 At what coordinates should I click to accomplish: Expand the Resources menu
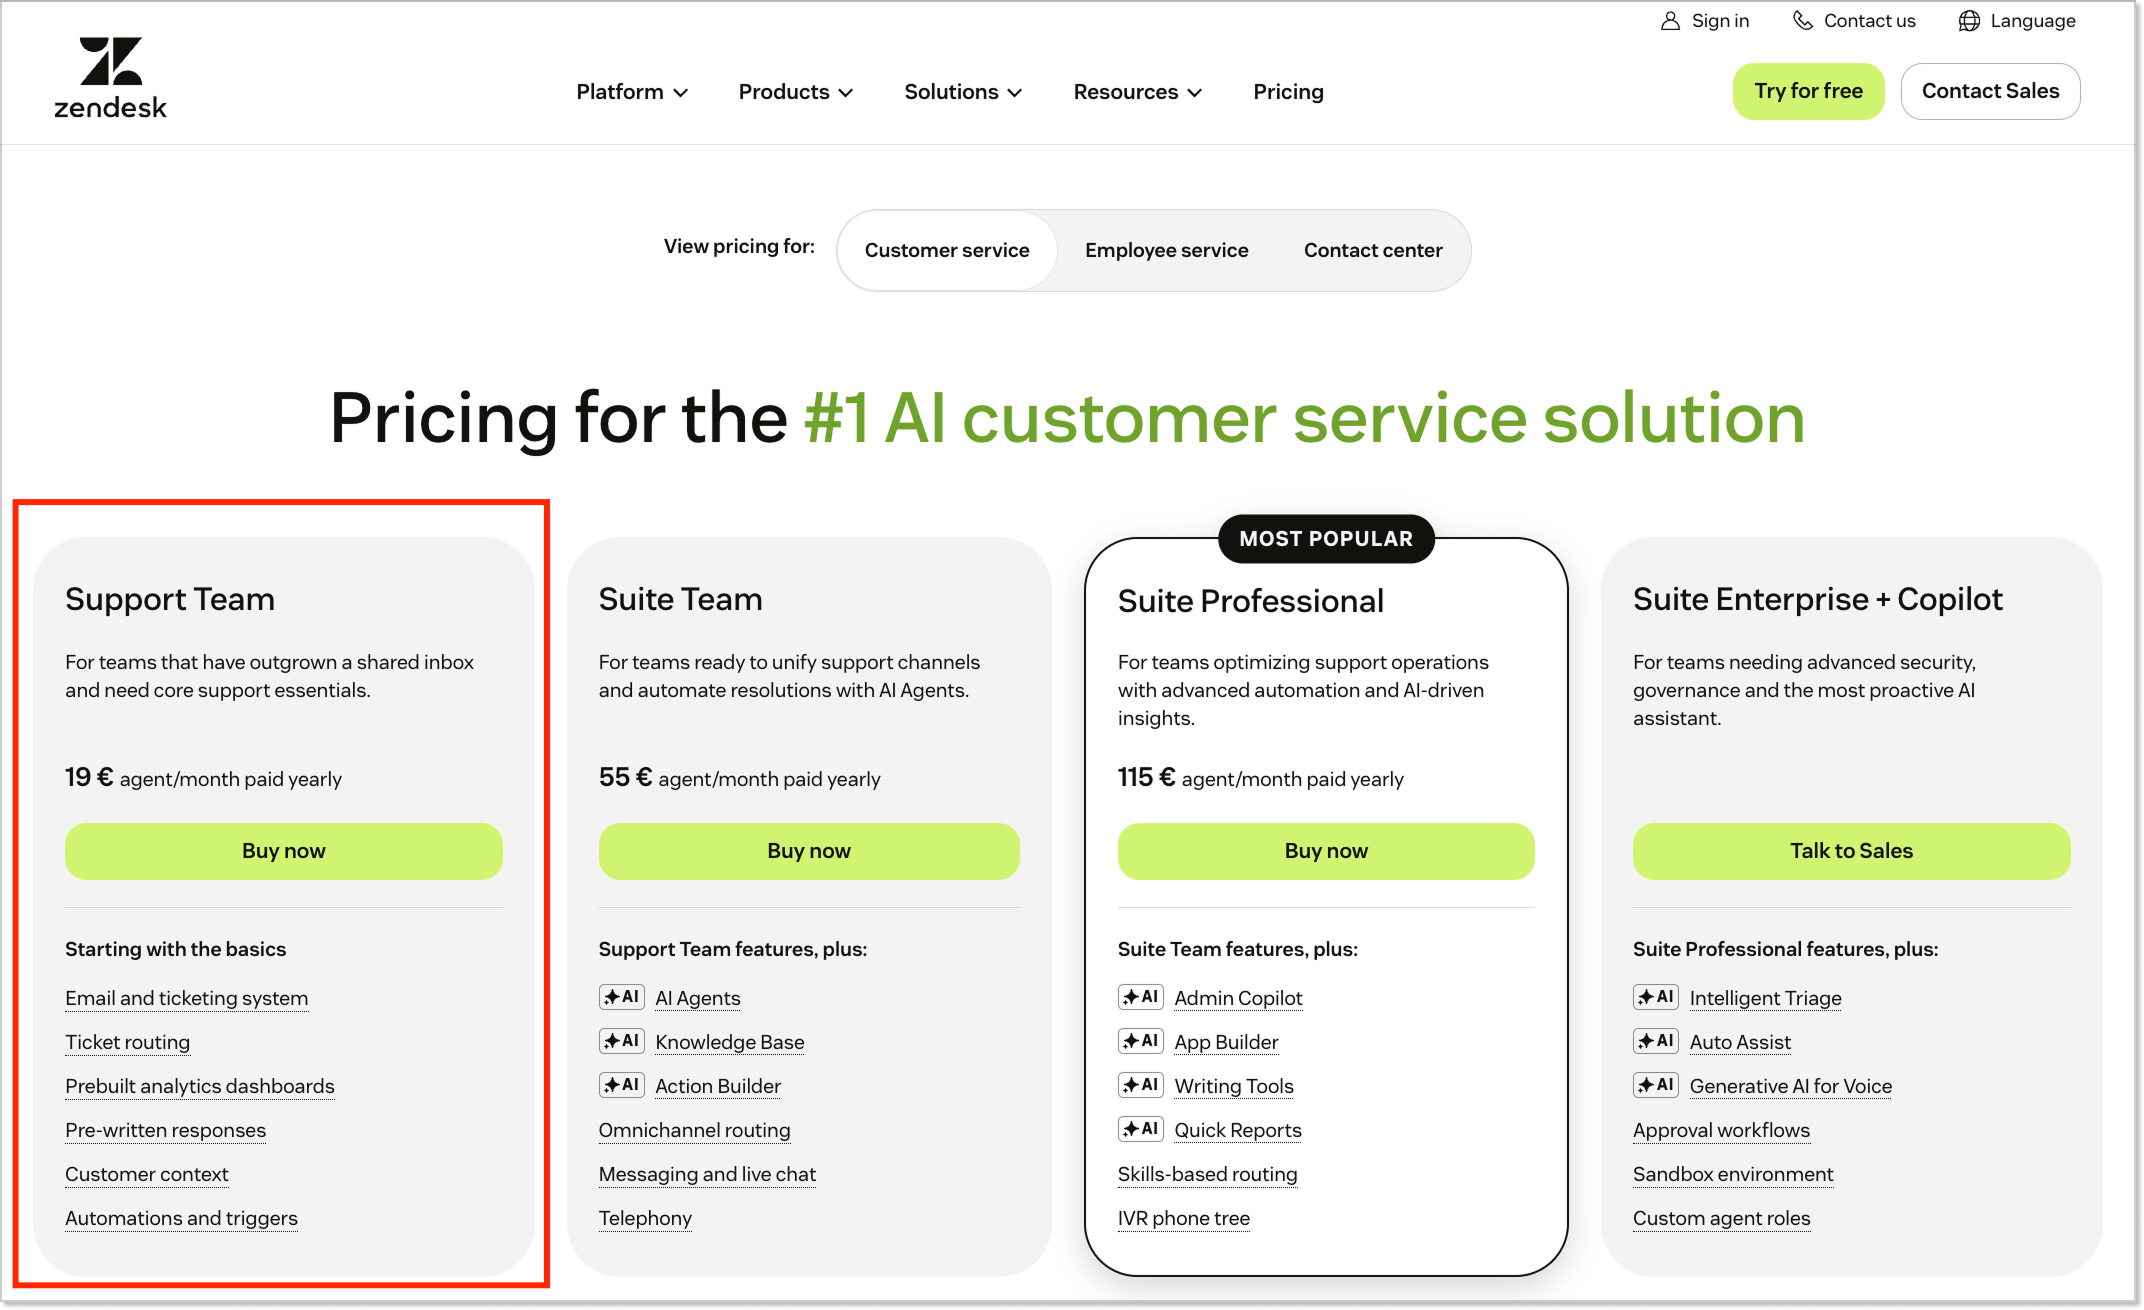tap(1138, 92)
